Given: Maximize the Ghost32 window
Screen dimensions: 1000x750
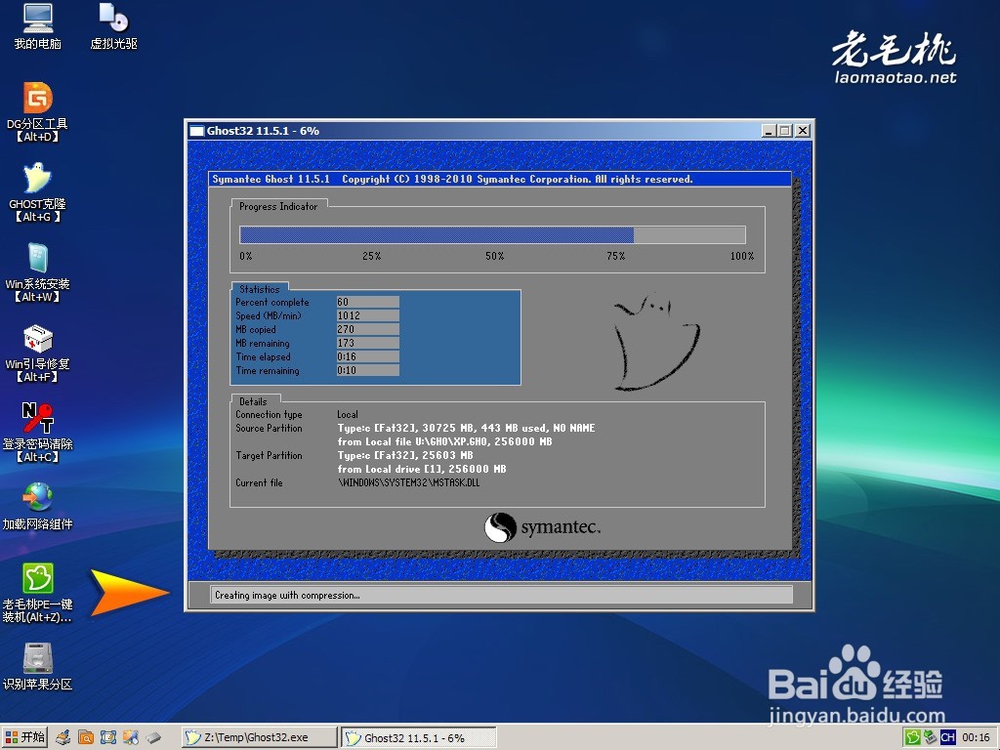Looking at the screenshot, I should tap(785, 131).
